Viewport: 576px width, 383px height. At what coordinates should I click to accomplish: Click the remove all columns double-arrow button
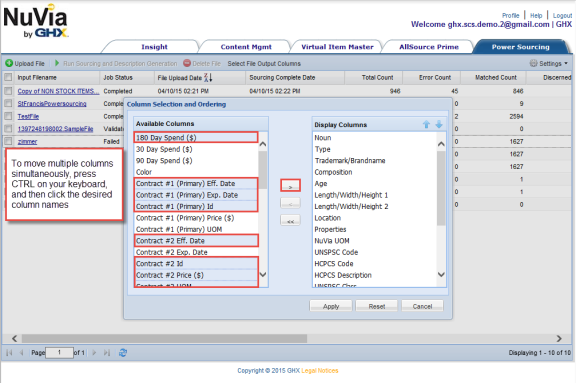(290, 221)
